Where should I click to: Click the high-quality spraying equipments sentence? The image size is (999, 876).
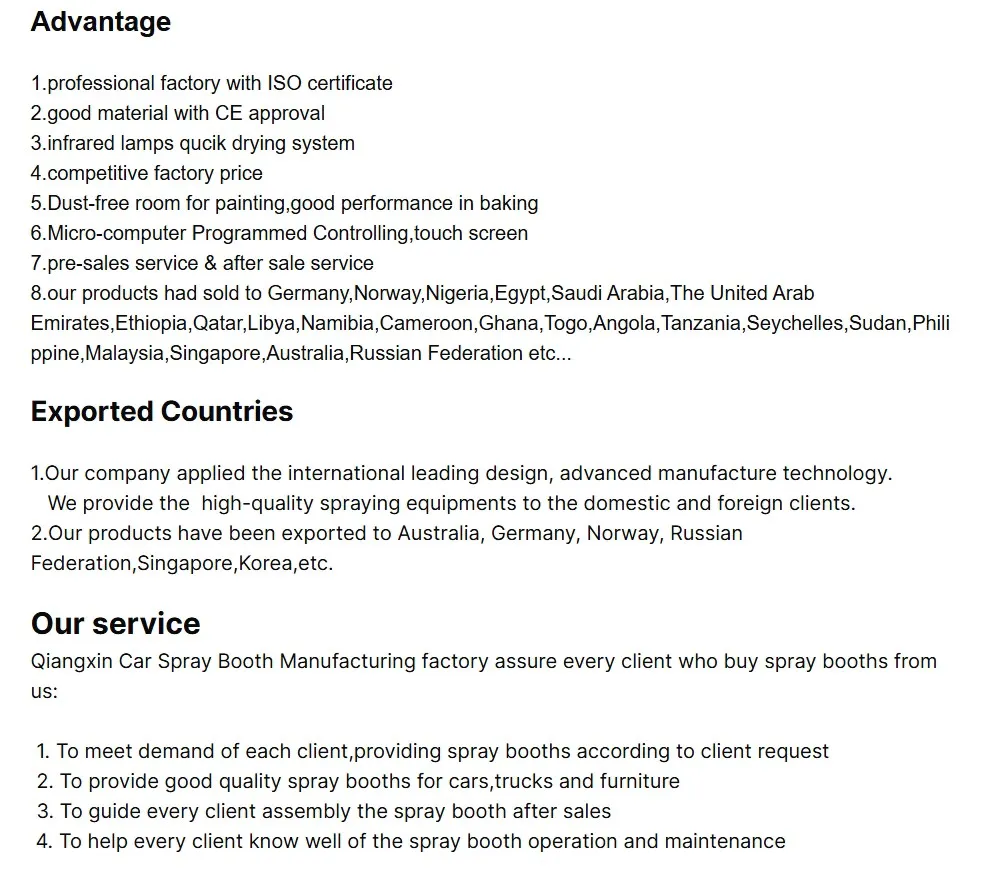pyautogui.click(x=452, y=503)
